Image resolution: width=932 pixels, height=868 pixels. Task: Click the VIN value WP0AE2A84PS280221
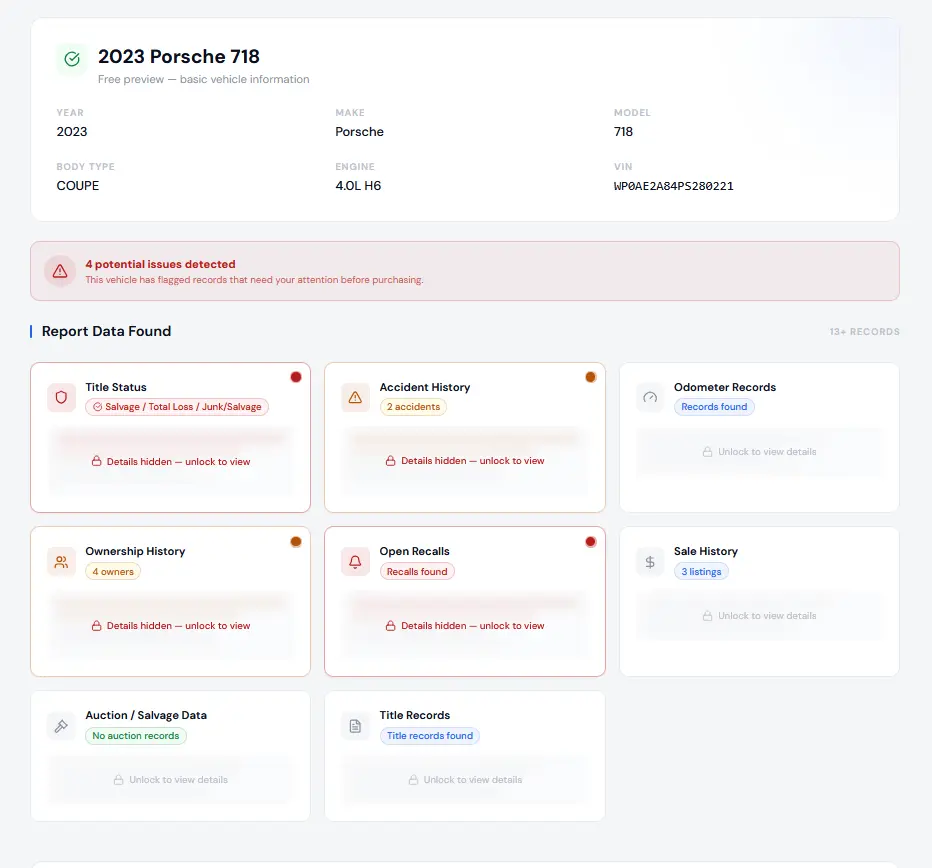click(673, 186)
